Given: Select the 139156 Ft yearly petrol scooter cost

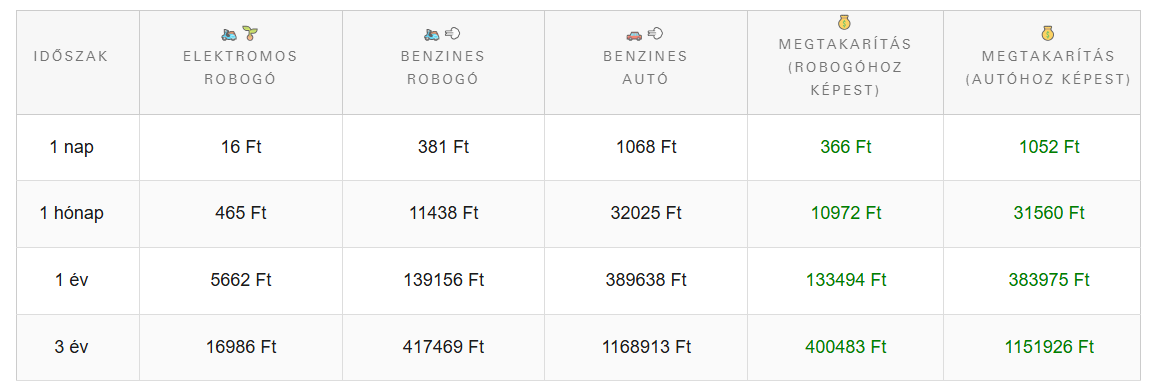Looking at the screenshot, I should 444,280.
